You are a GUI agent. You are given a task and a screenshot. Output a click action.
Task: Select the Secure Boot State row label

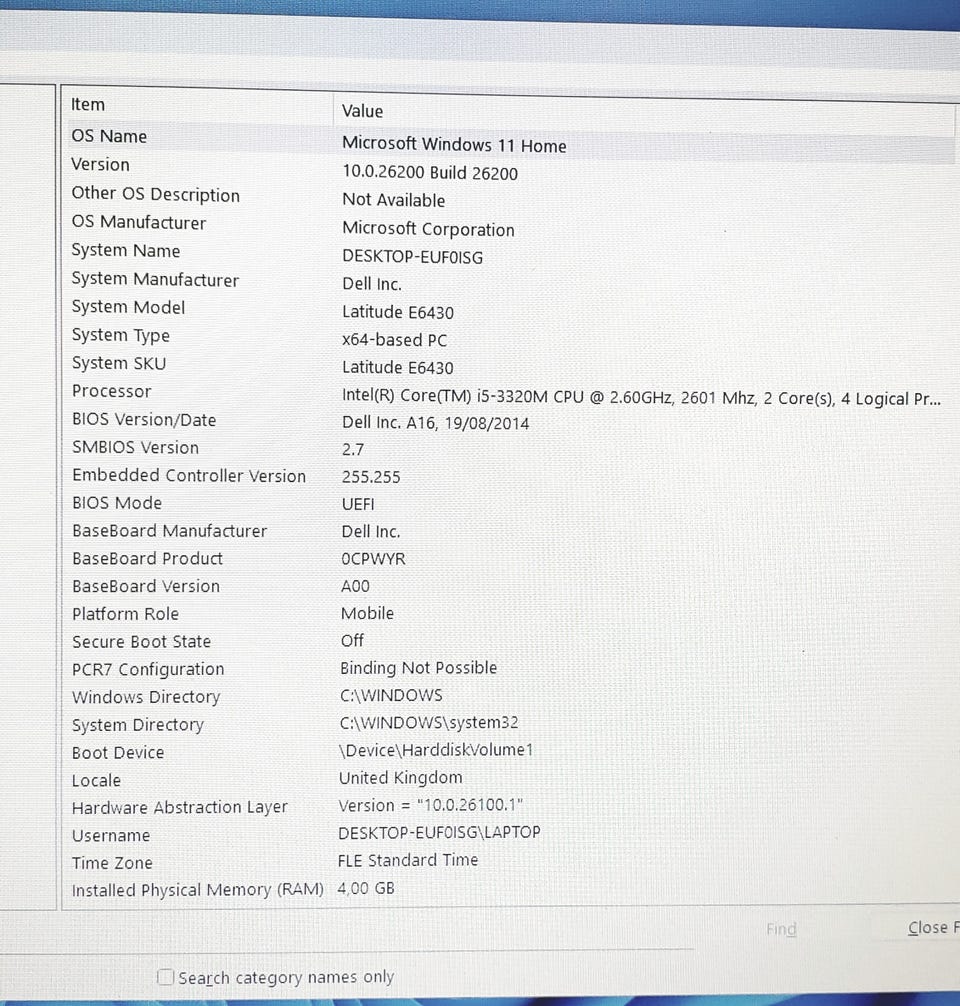coord(142,642)
